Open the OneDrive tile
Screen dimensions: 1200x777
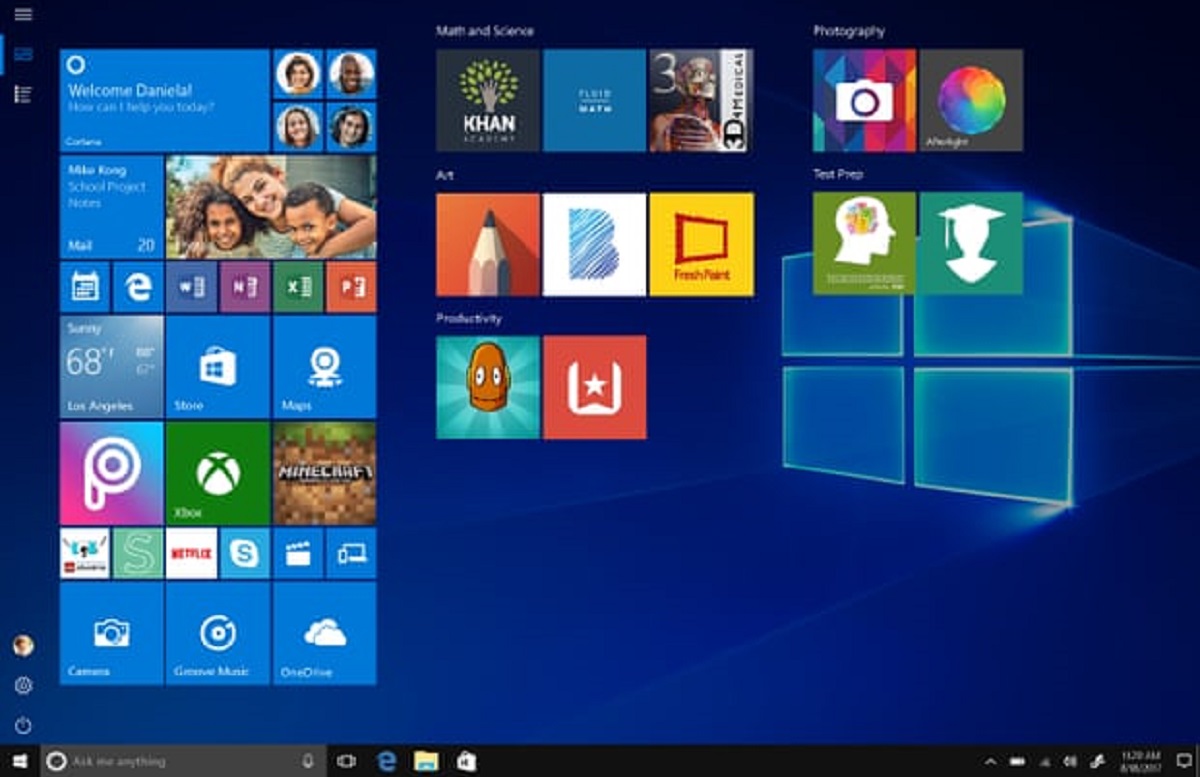click(x=324, y=634)
